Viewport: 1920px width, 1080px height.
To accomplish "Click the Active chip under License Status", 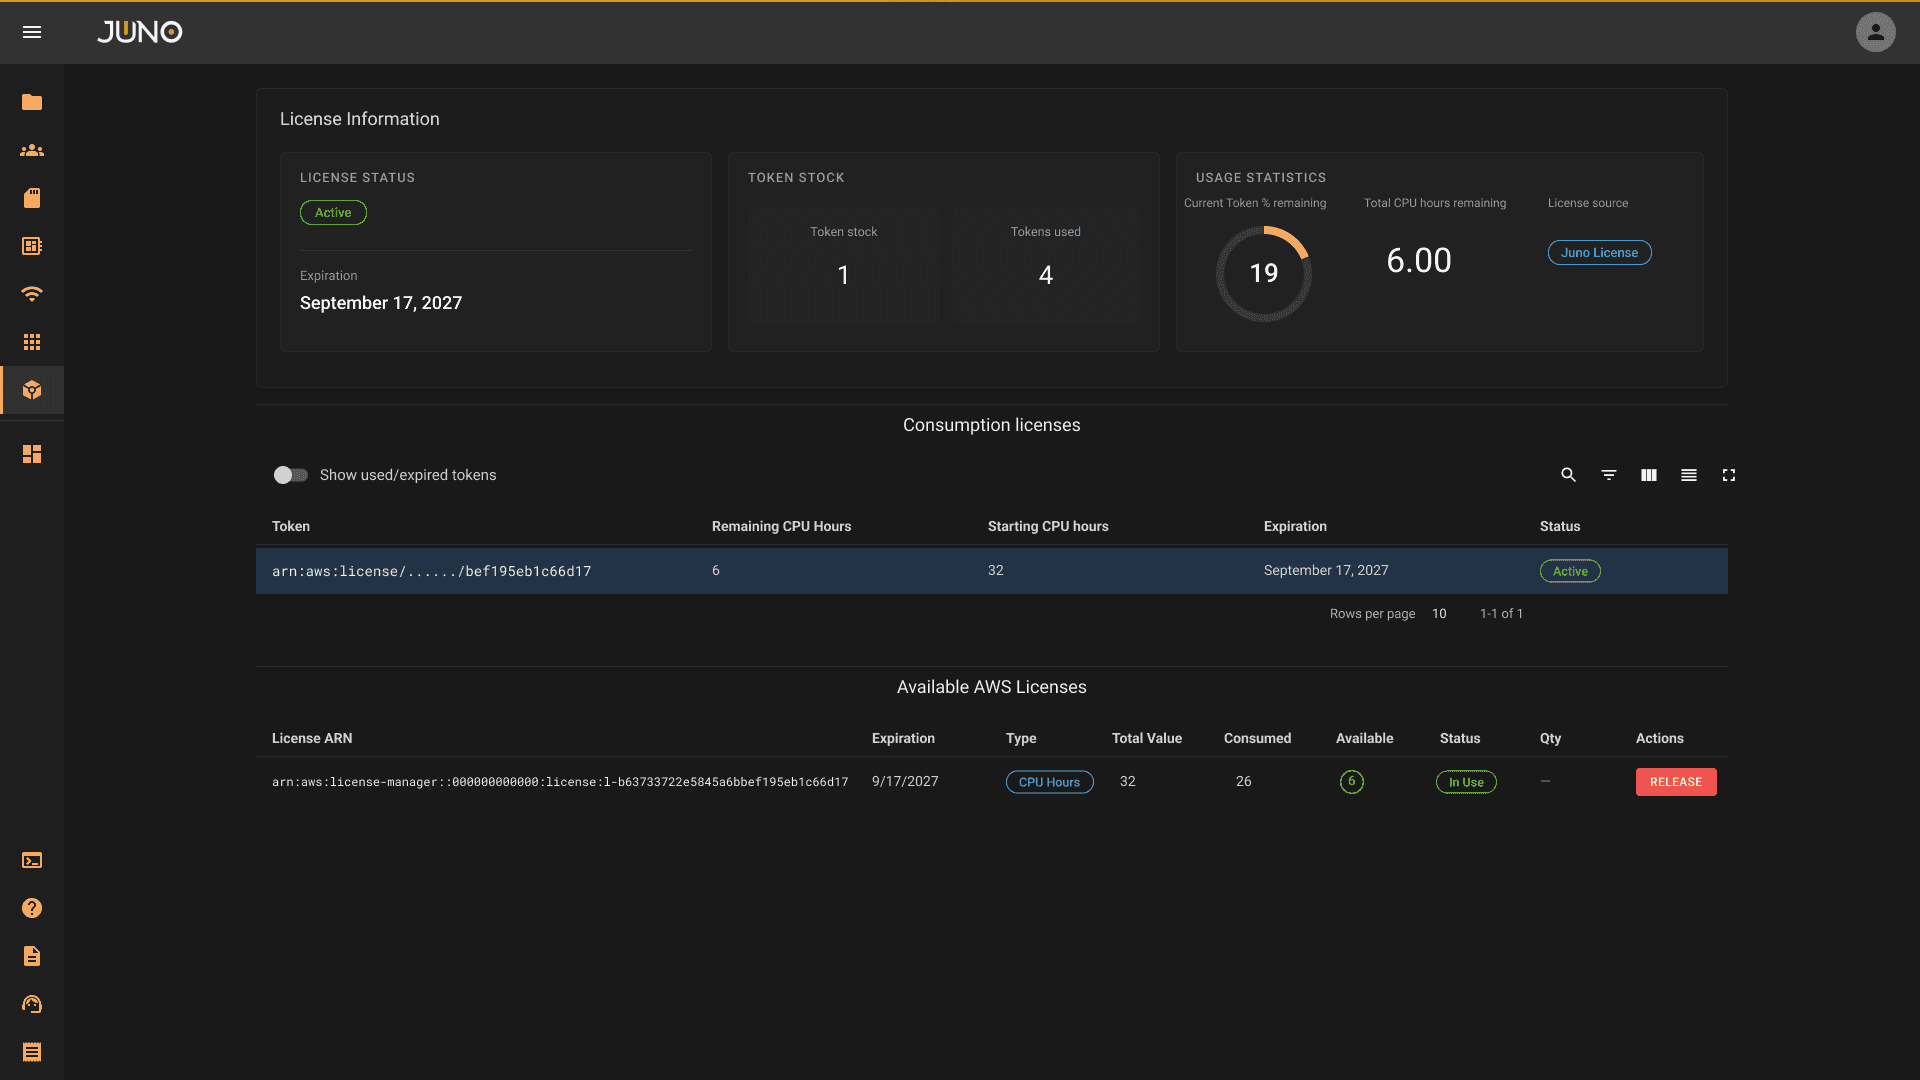I will [333, 213].
